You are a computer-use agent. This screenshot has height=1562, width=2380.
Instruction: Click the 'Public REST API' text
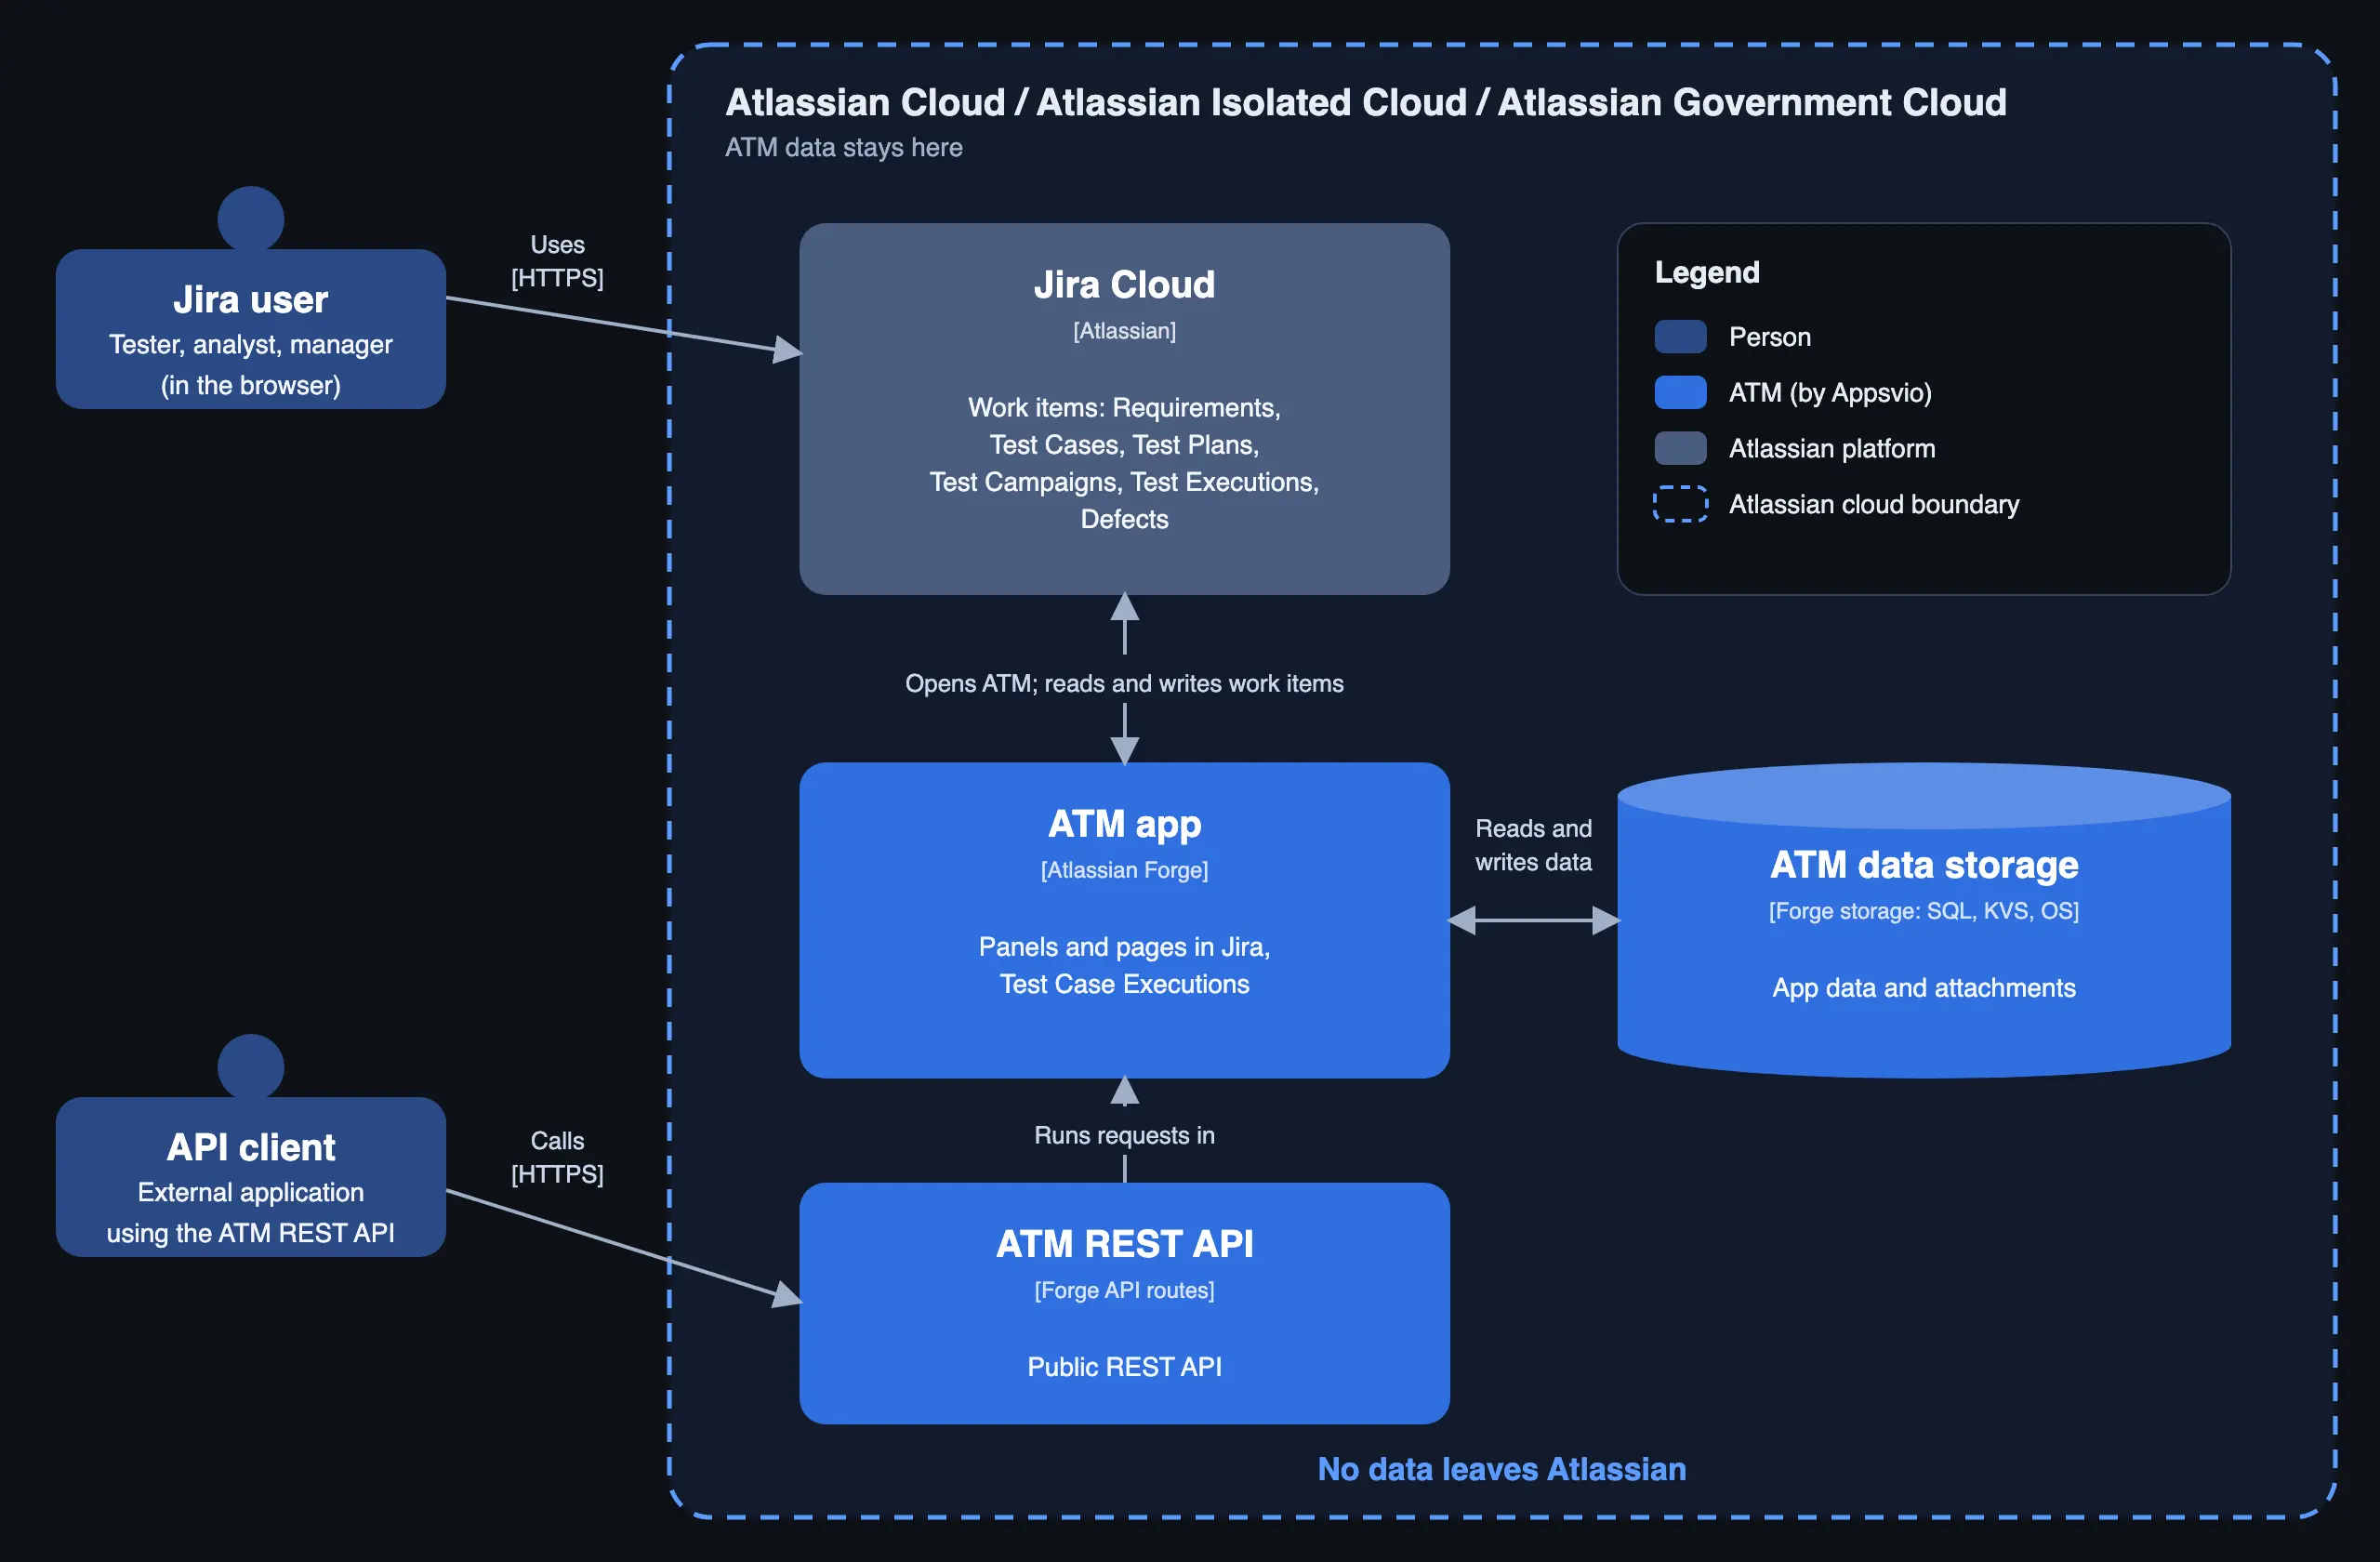coord(1124,1367)
